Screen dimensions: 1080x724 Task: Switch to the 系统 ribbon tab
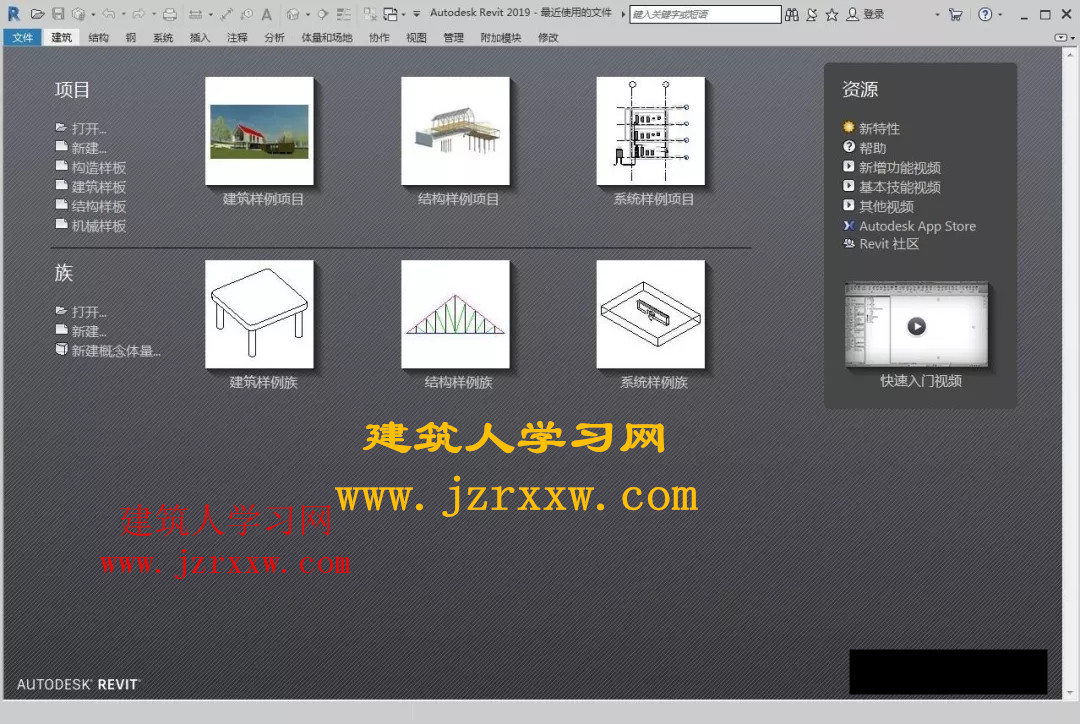[x=163, y=38]
